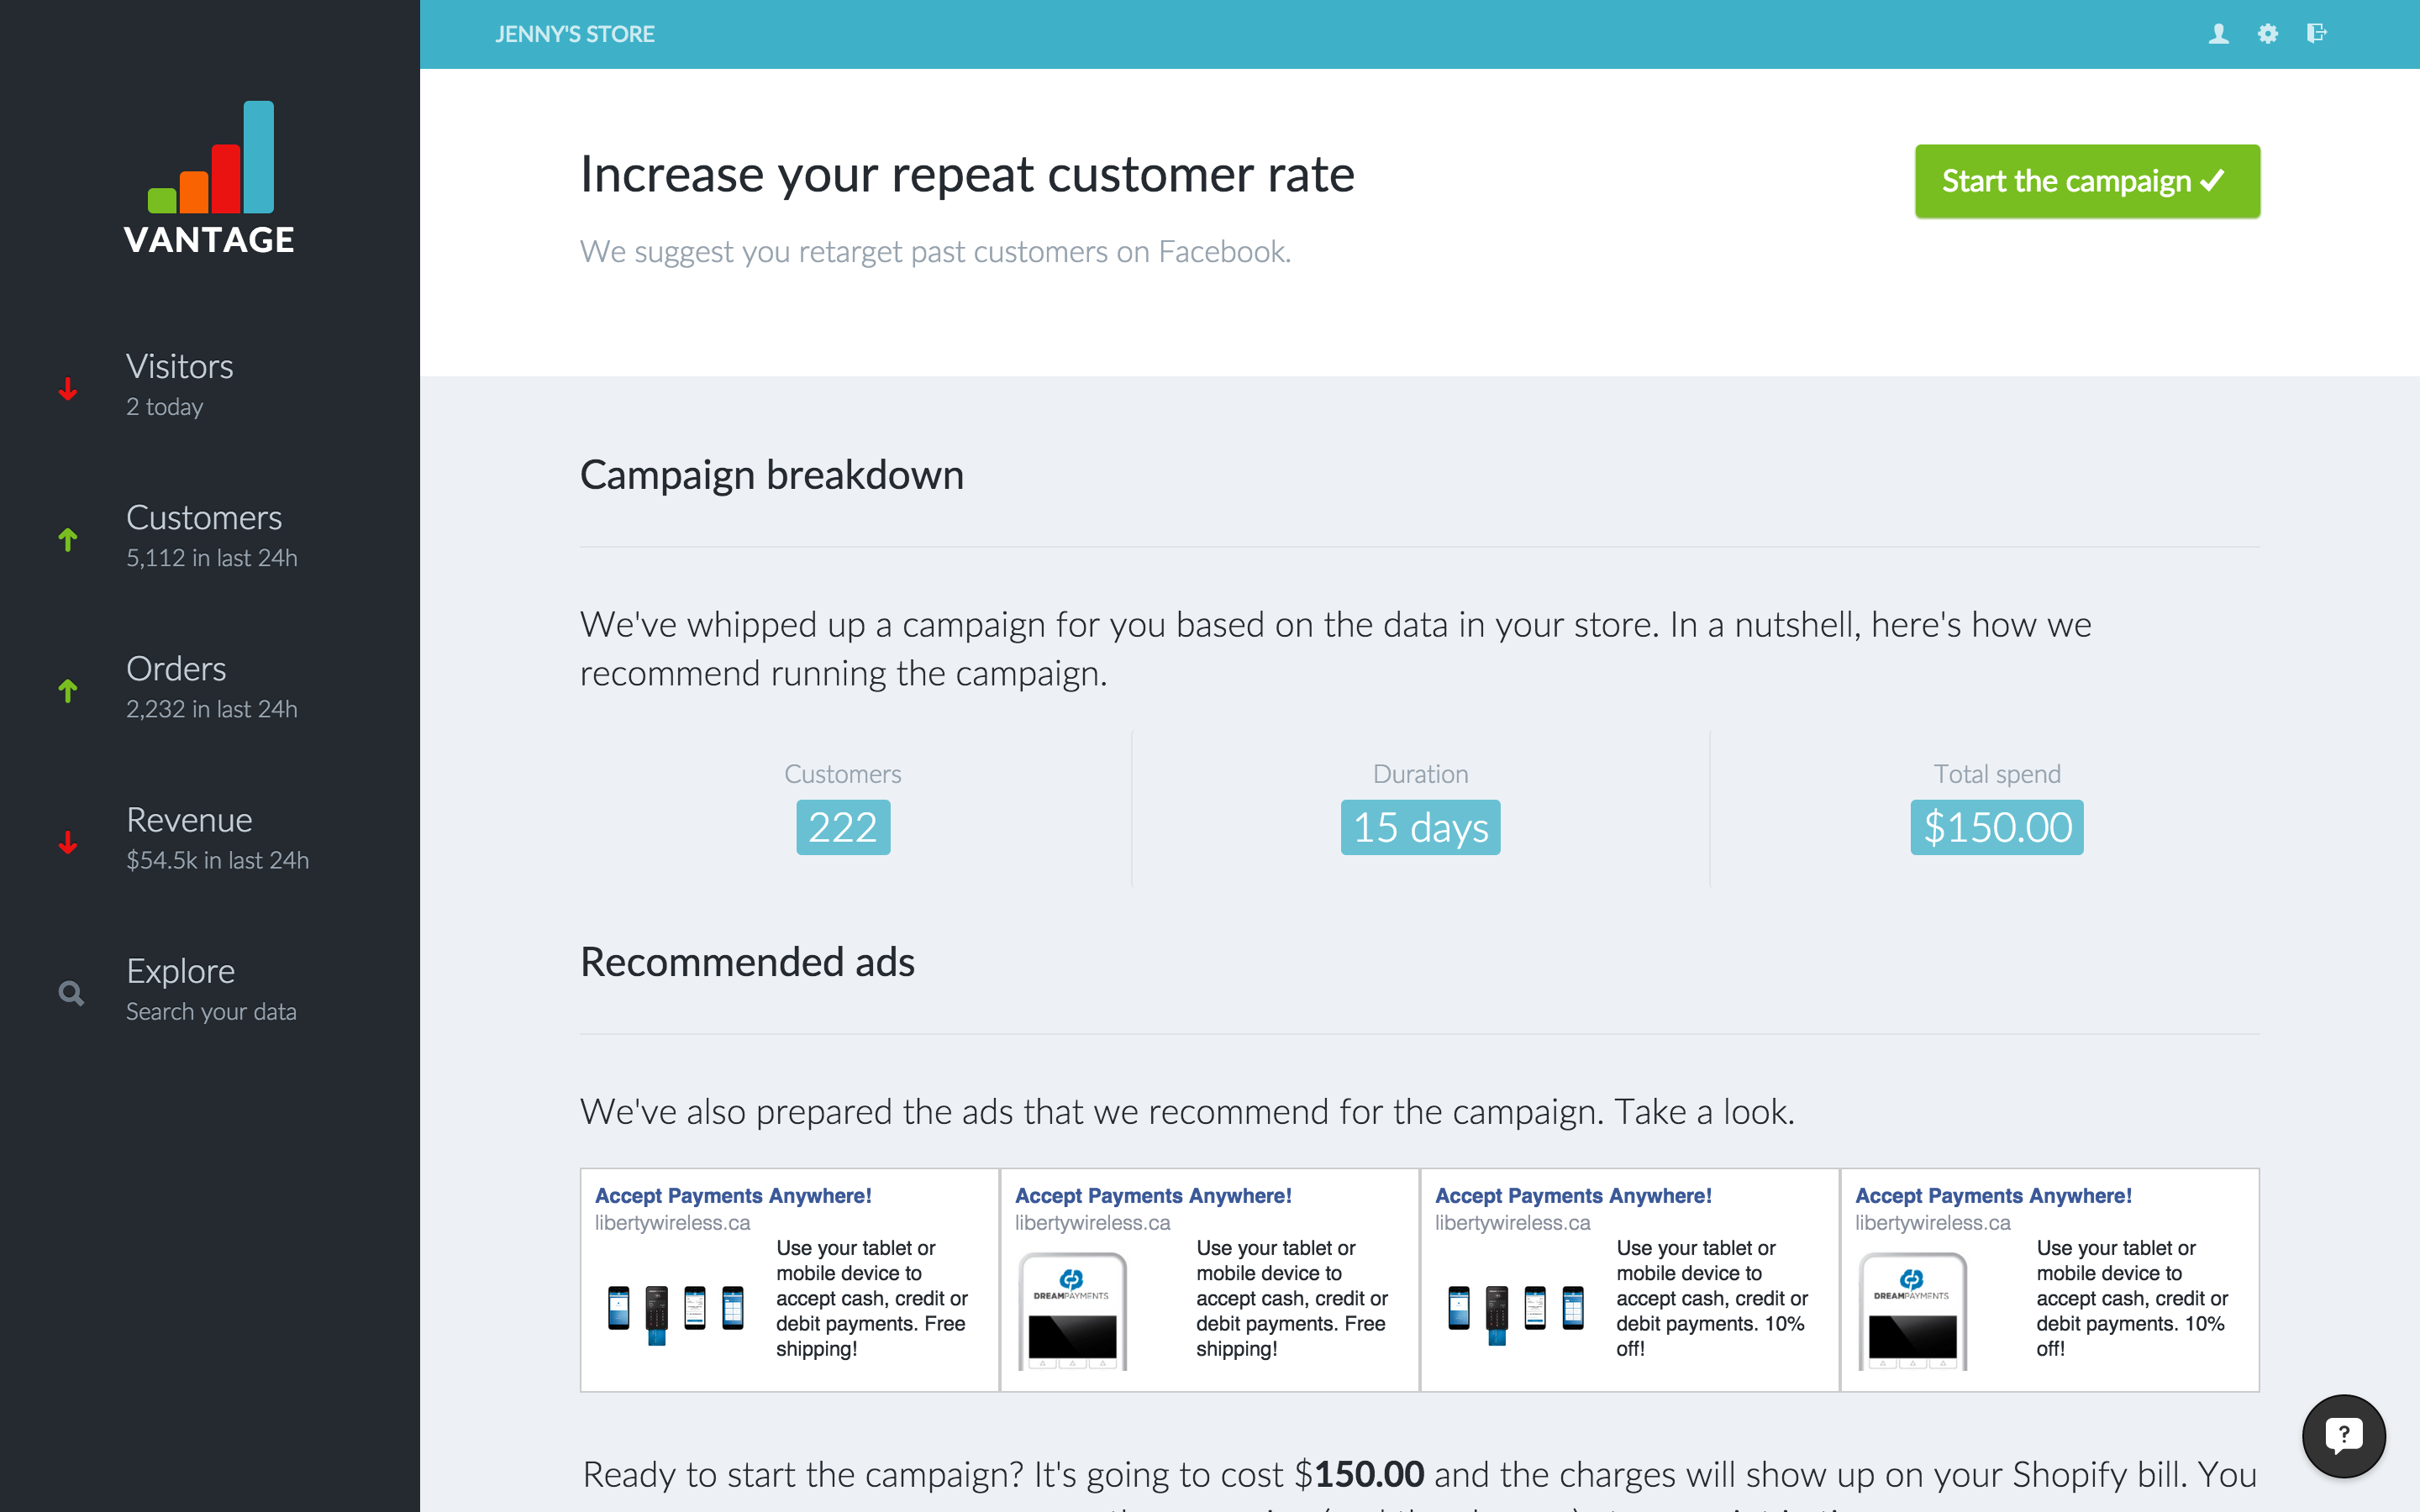This screenshot has width=2420, height=1512.
Task: Click the green up arrow beside Customers
Action: [x=68, y=540]
